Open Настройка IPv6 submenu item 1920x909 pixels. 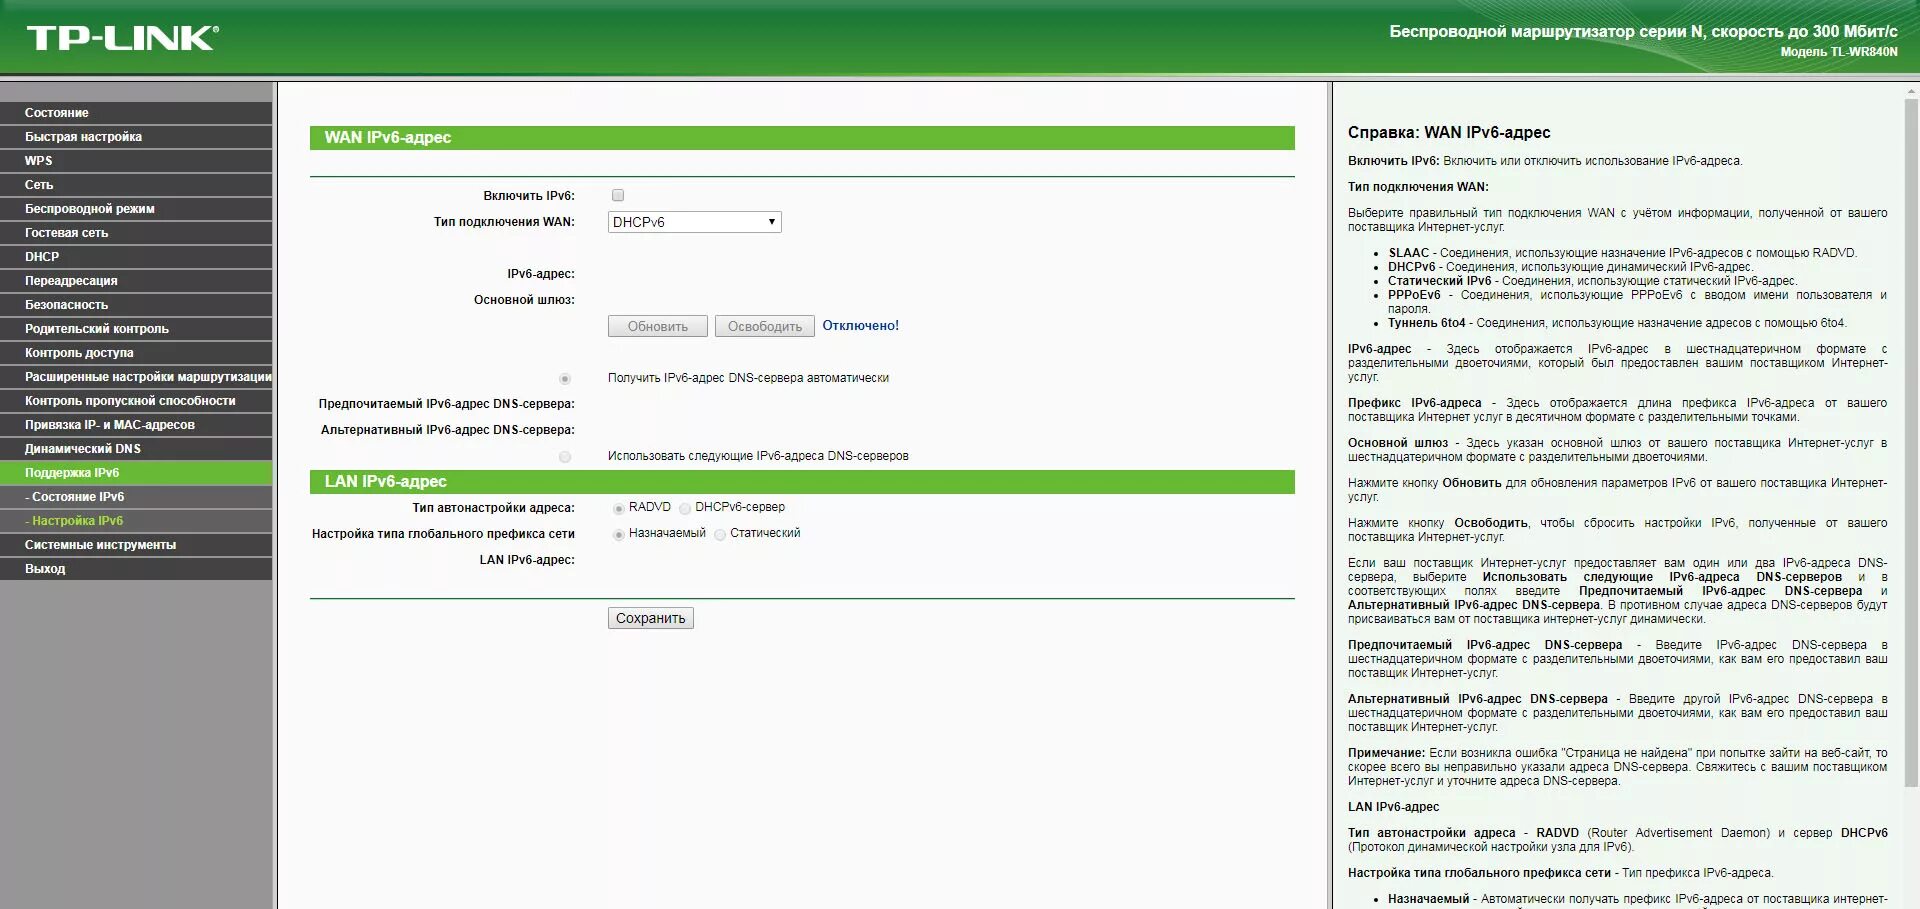(x=136, y=521)
